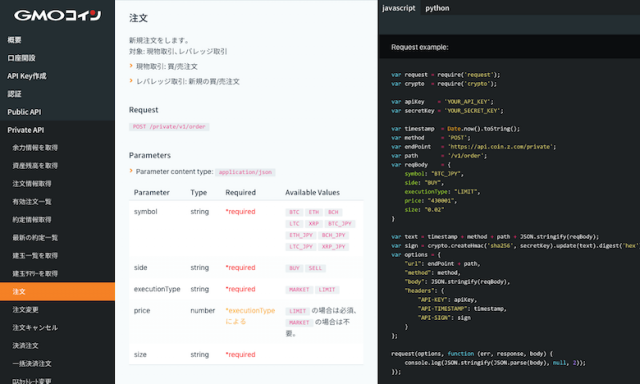
Task: Open 注文キャンセル page
Action: click(x=35, y=328)
